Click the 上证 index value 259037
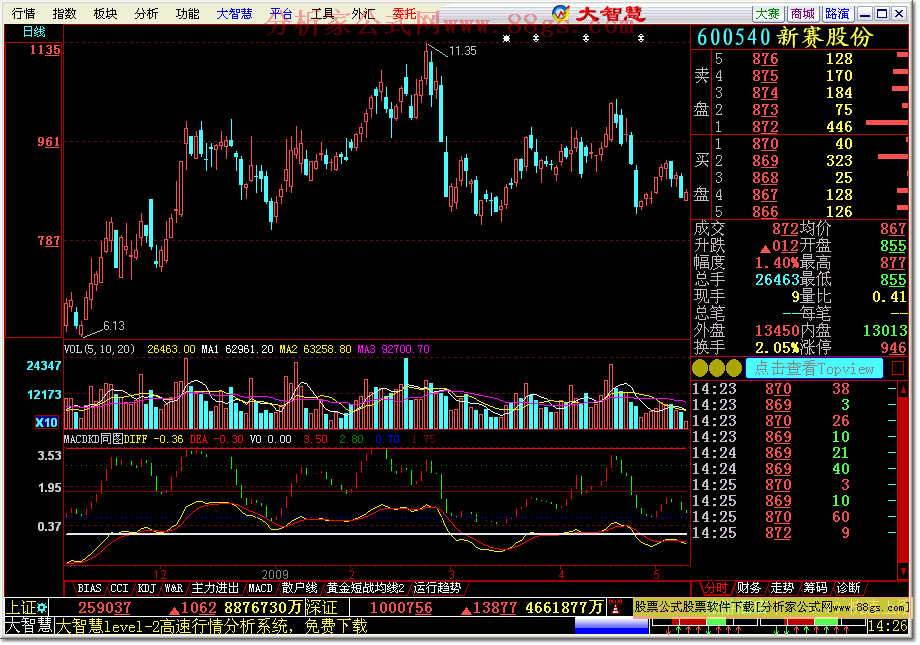920x645 pixels. [x=104, y=607]
